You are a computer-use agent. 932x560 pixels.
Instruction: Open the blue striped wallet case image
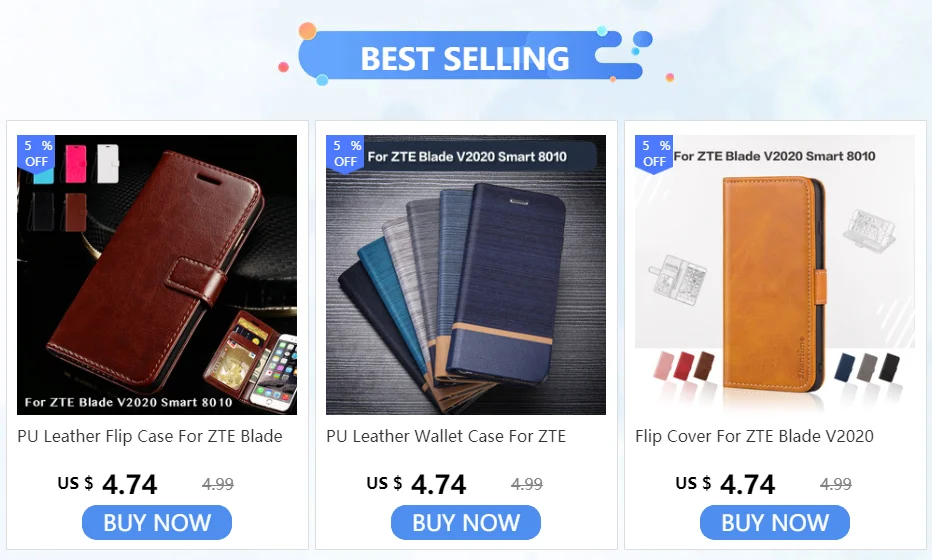coord(466,275)
